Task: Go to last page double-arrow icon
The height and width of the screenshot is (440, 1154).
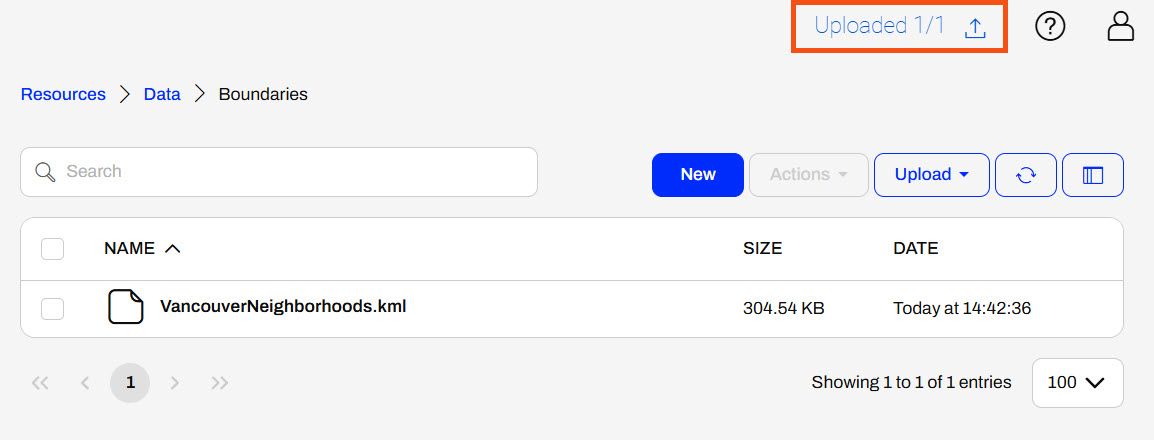Action: tap(220, 383)
